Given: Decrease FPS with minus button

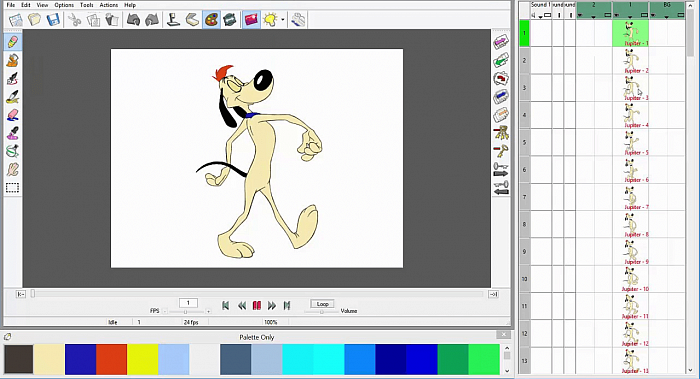Looking at the screenshot, I should [x=165, y=312].
